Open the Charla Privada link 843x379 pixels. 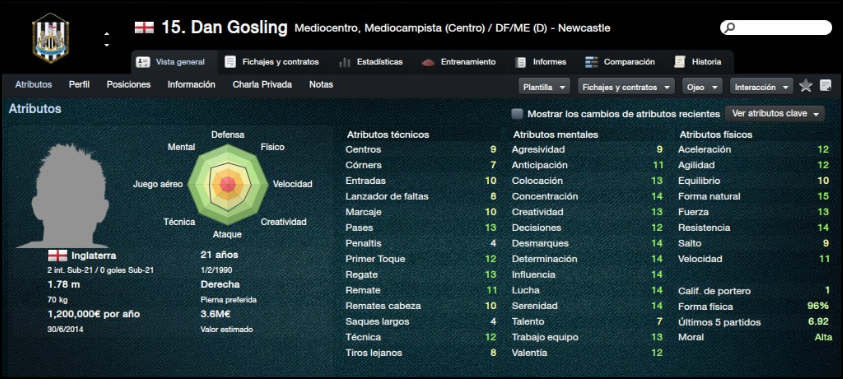[262, 84]
